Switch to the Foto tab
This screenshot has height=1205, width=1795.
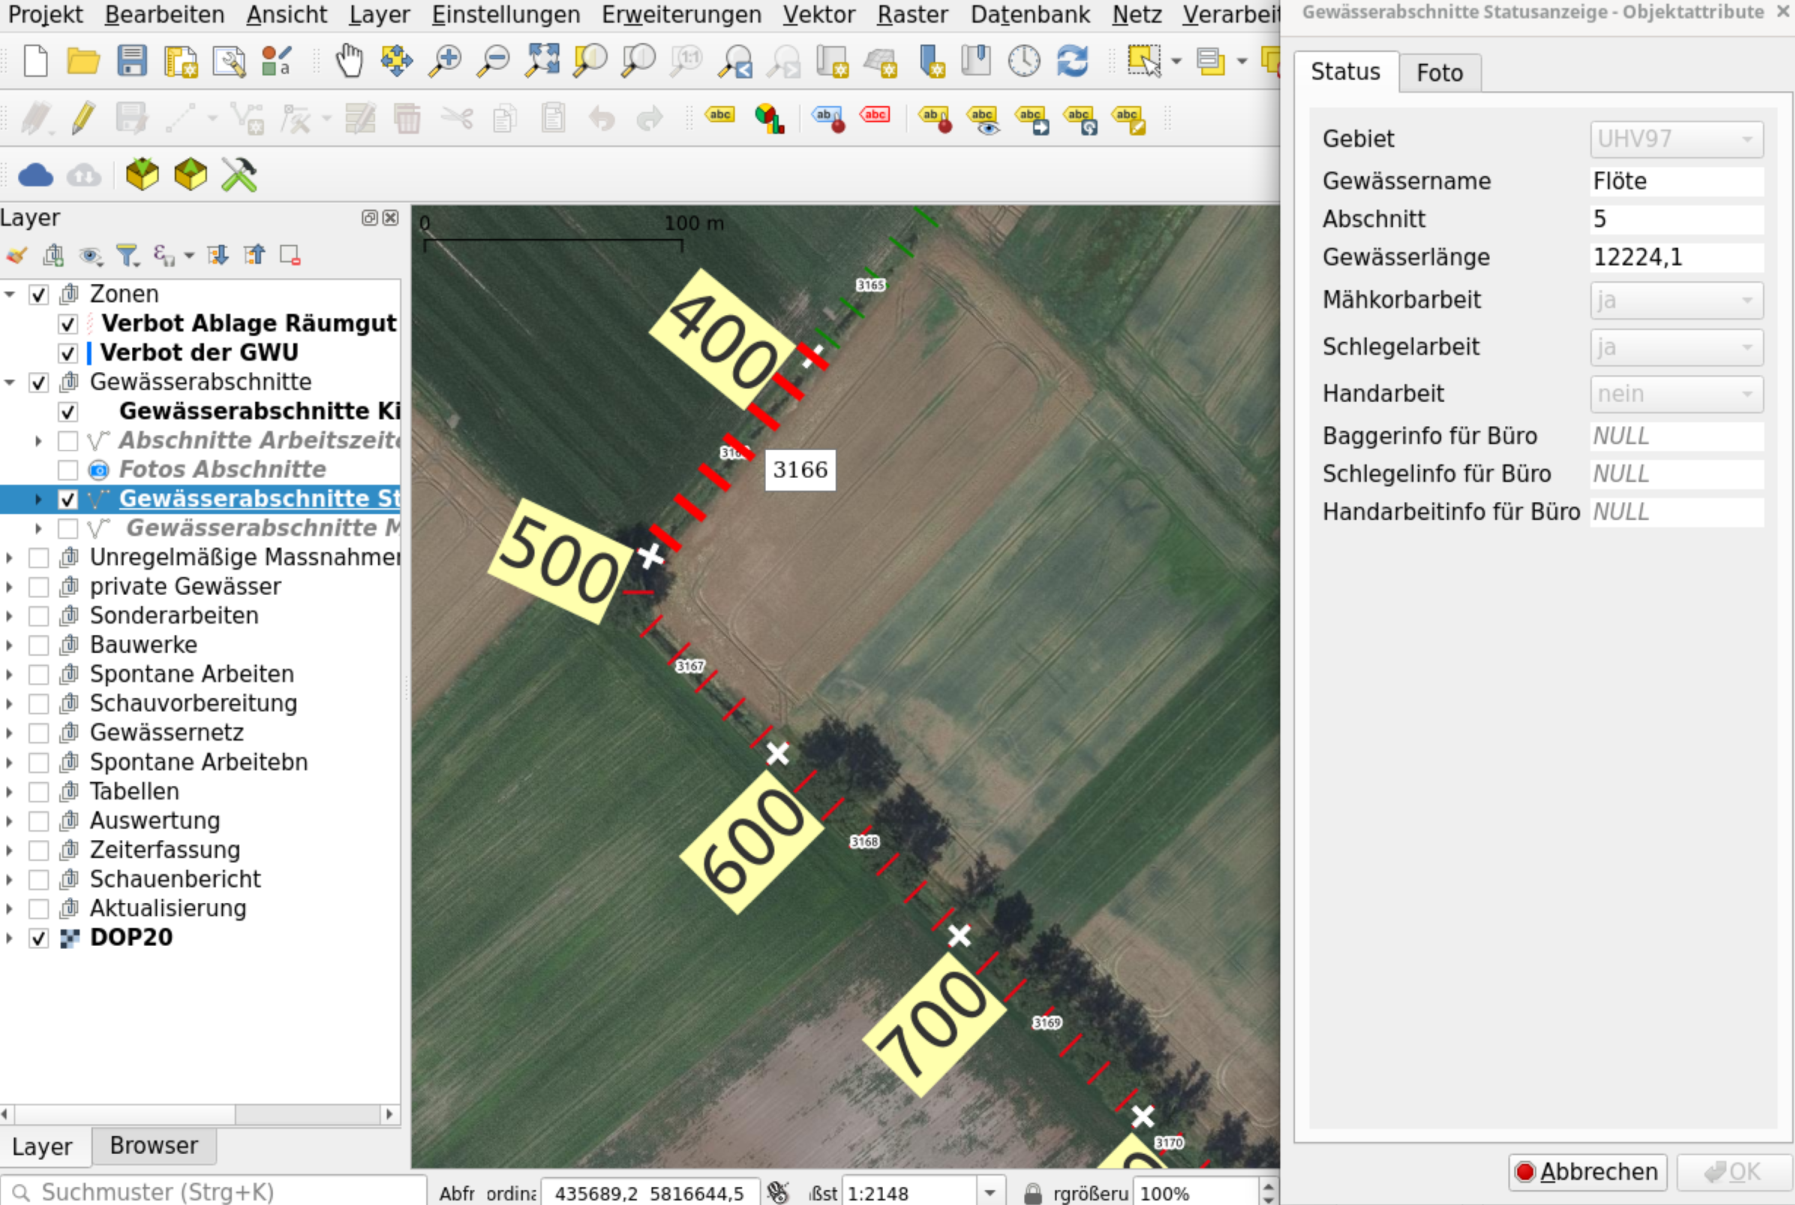[1439, 73]
